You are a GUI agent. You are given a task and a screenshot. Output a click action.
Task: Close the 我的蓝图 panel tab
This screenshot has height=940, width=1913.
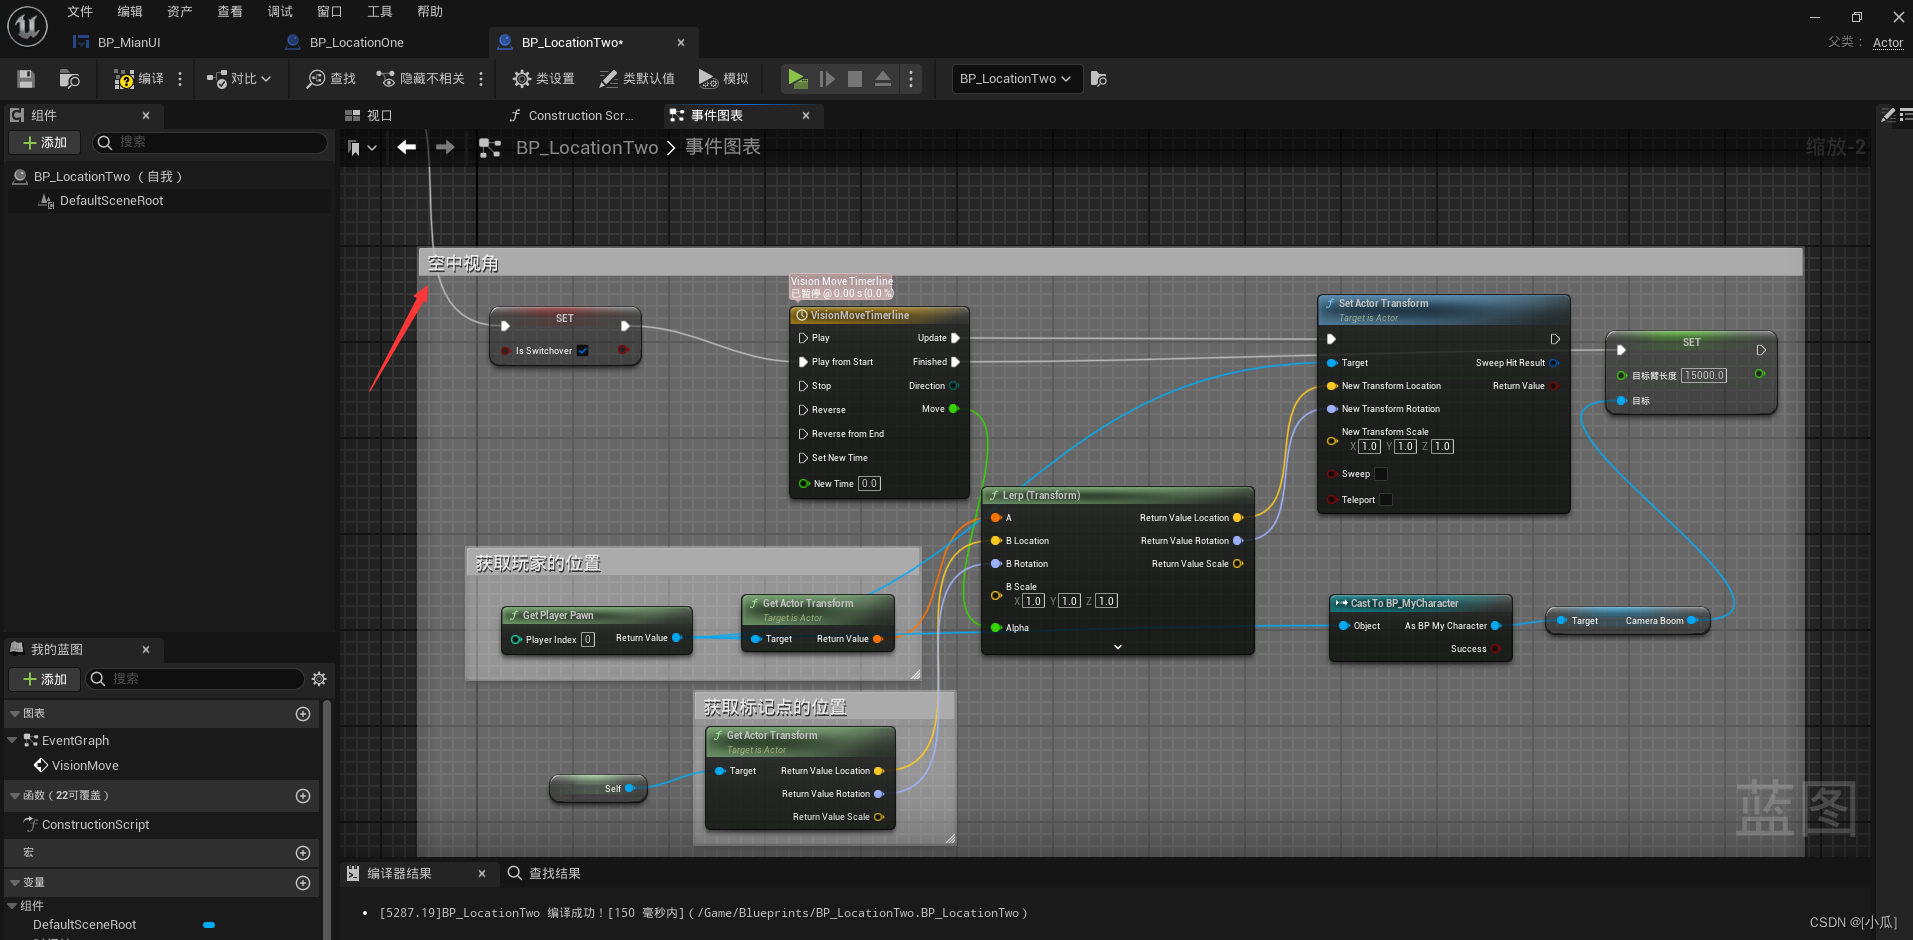(x=146, y=650)
